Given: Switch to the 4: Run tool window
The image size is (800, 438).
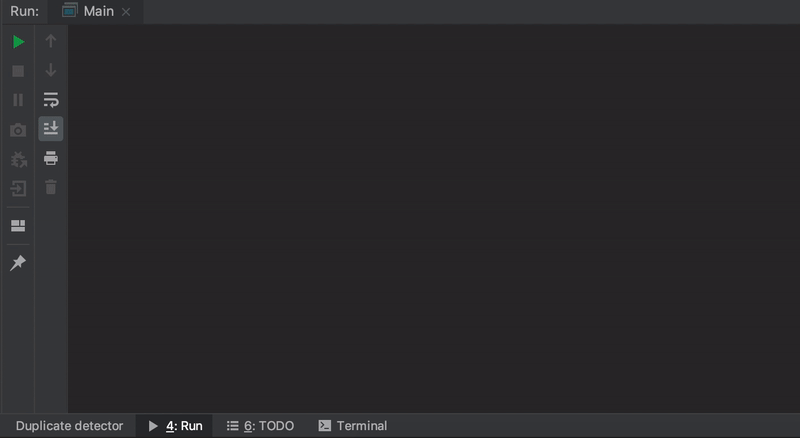Looking at the screenshot, I should tap(175, 426).
